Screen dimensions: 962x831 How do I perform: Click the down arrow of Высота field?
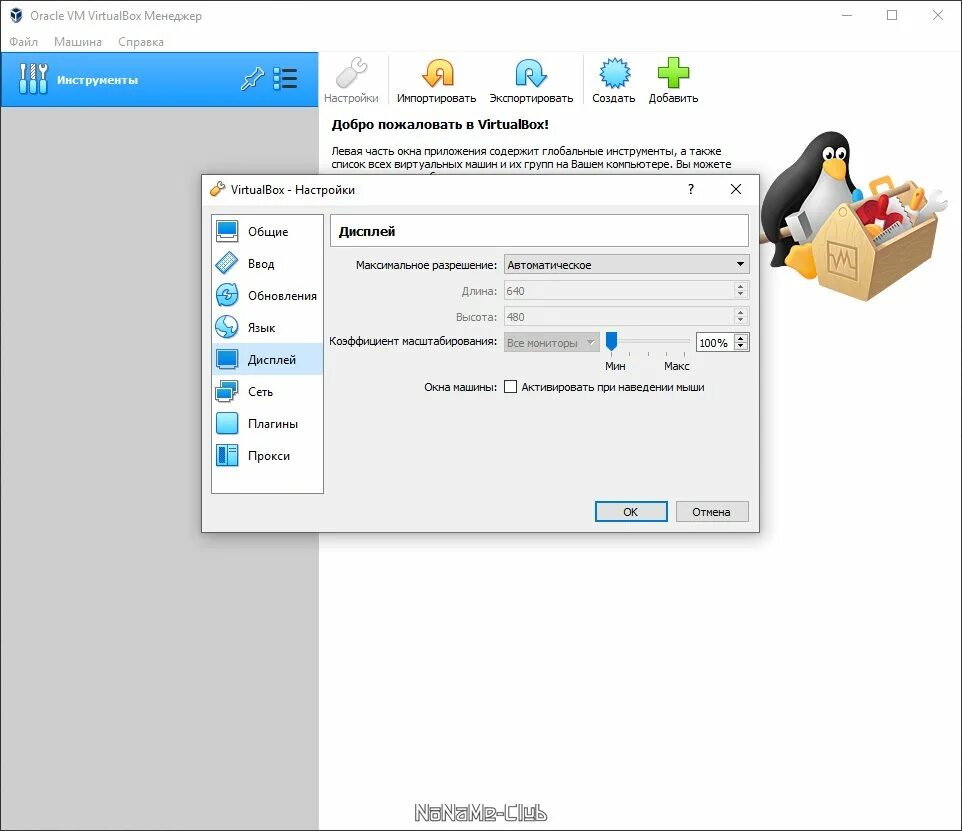tap(741, 321)
